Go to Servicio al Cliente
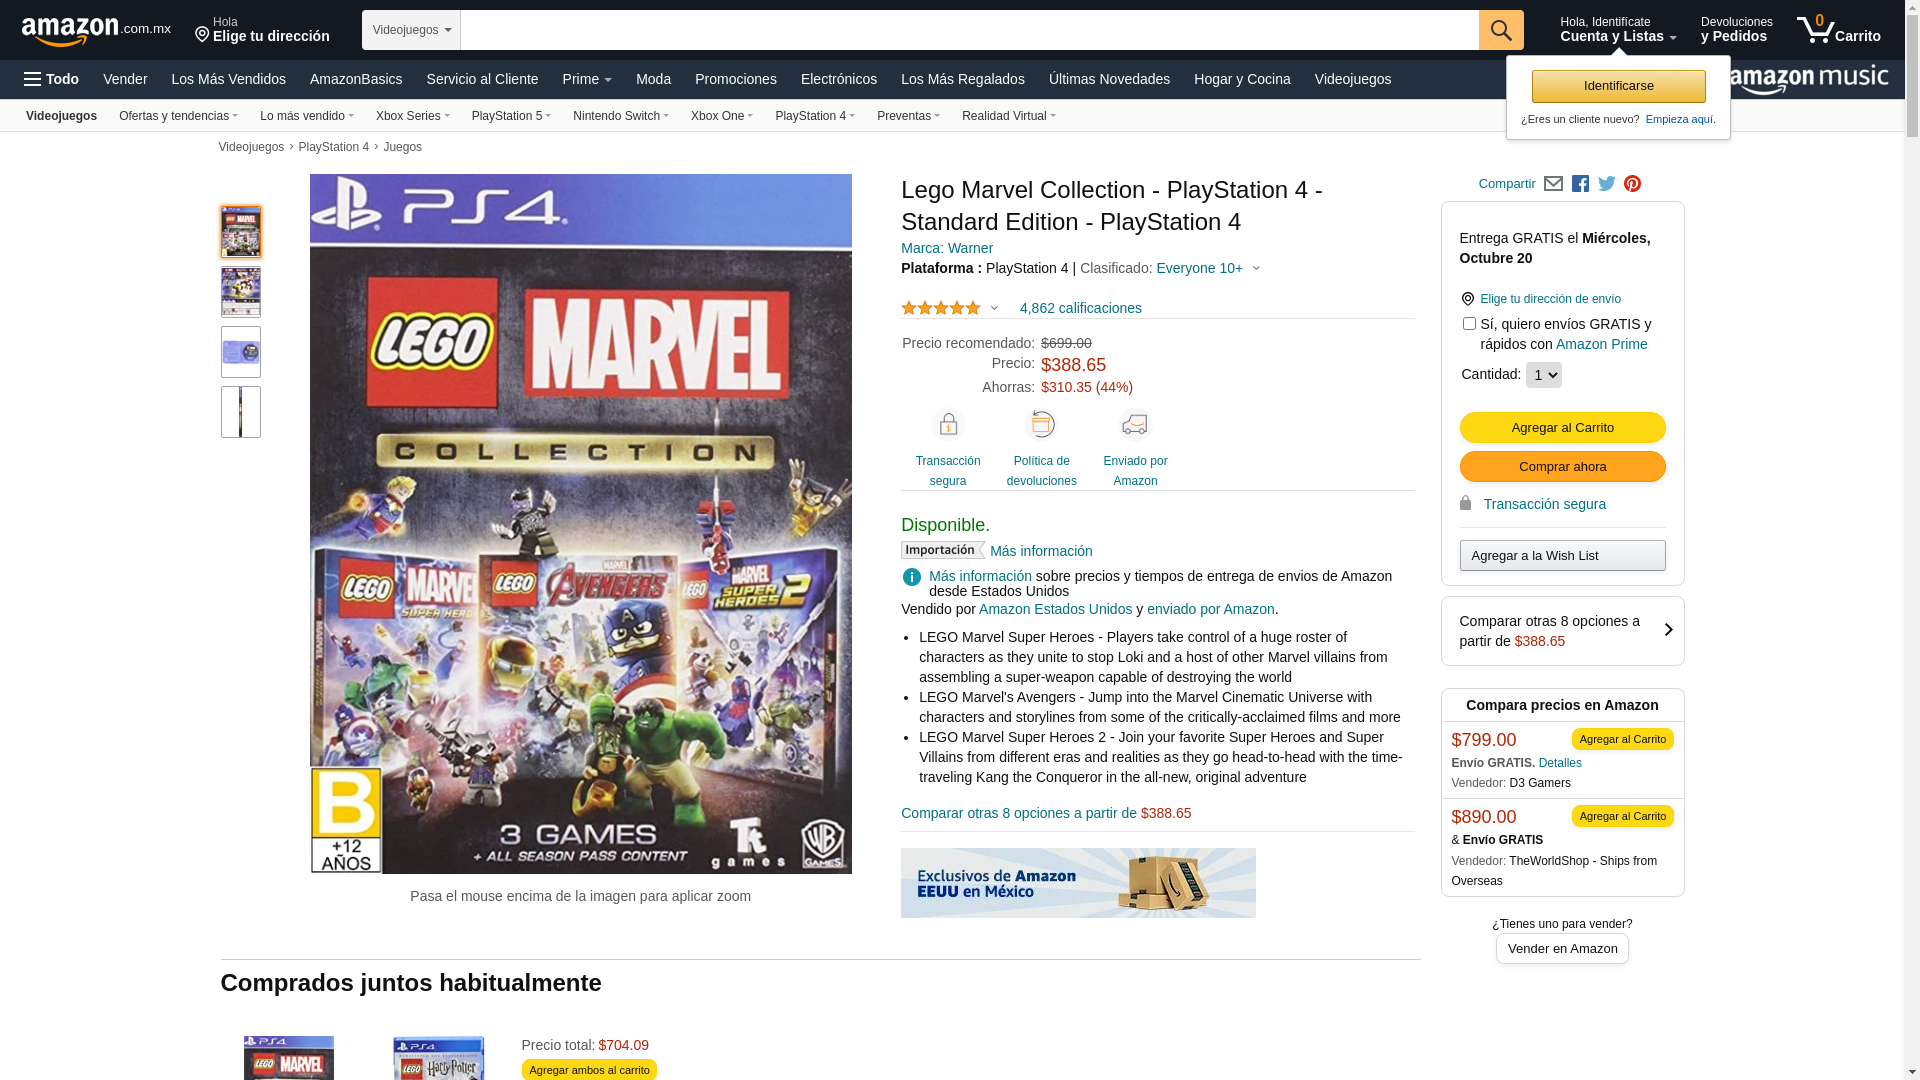 (x=482, y=79)
